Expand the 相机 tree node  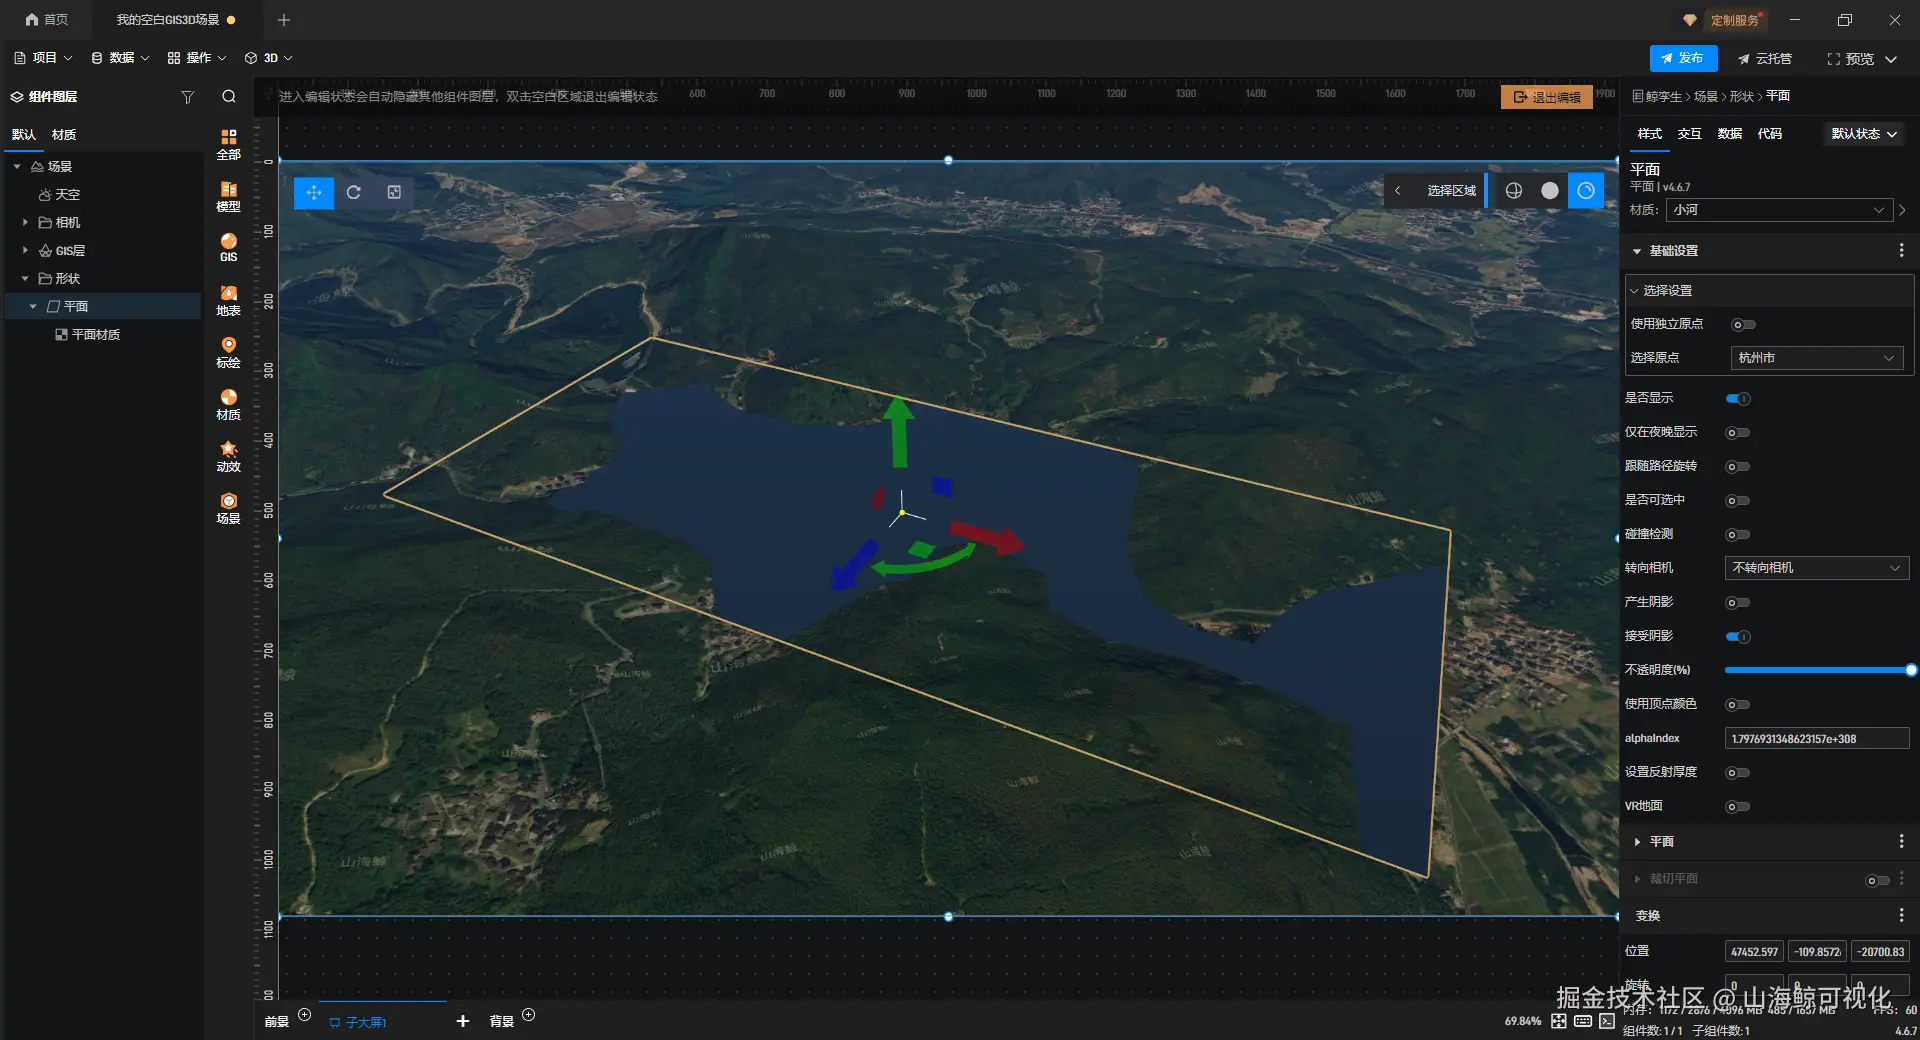[25, 222]
